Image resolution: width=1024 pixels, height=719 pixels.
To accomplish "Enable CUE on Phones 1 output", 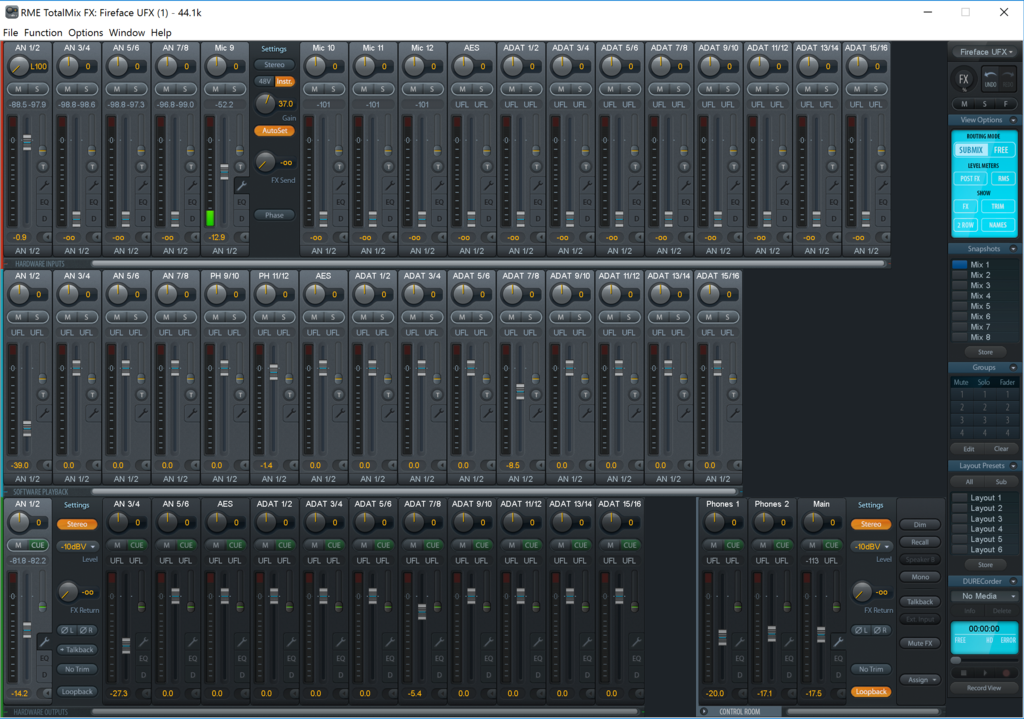I will pyautogui.click(x=733, y=545).
